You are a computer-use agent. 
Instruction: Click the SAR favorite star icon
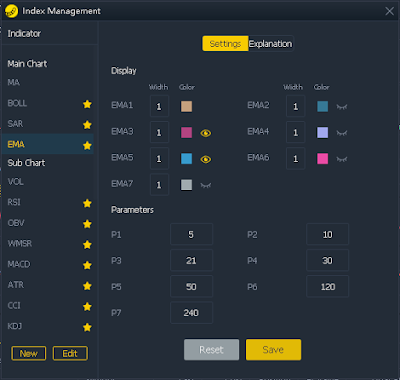point(87,125)
